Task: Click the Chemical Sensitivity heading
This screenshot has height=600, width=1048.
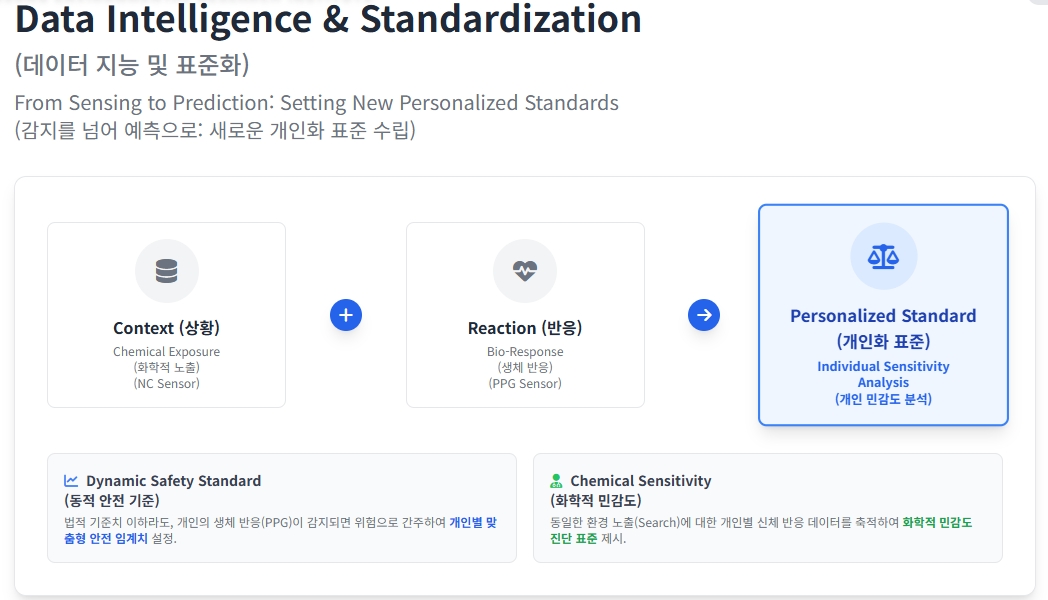Action: click(x=640, y=481)
